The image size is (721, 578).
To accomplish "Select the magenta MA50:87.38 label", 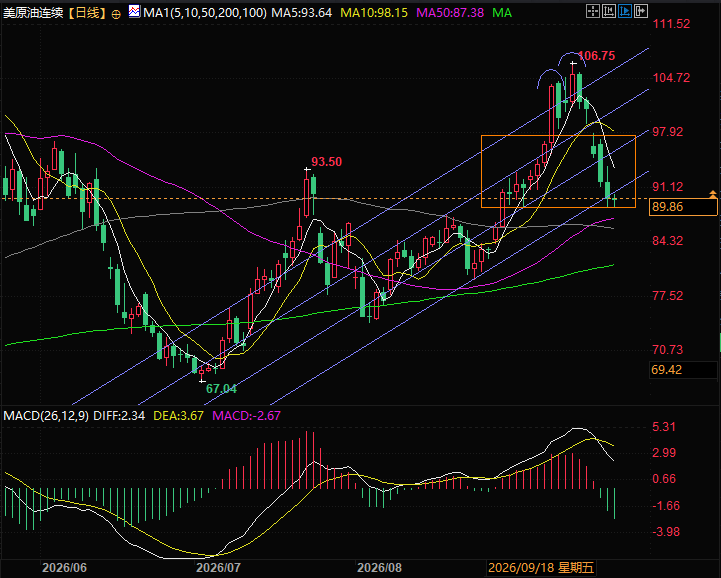I will pyautogui.click(x=450, y=13).
